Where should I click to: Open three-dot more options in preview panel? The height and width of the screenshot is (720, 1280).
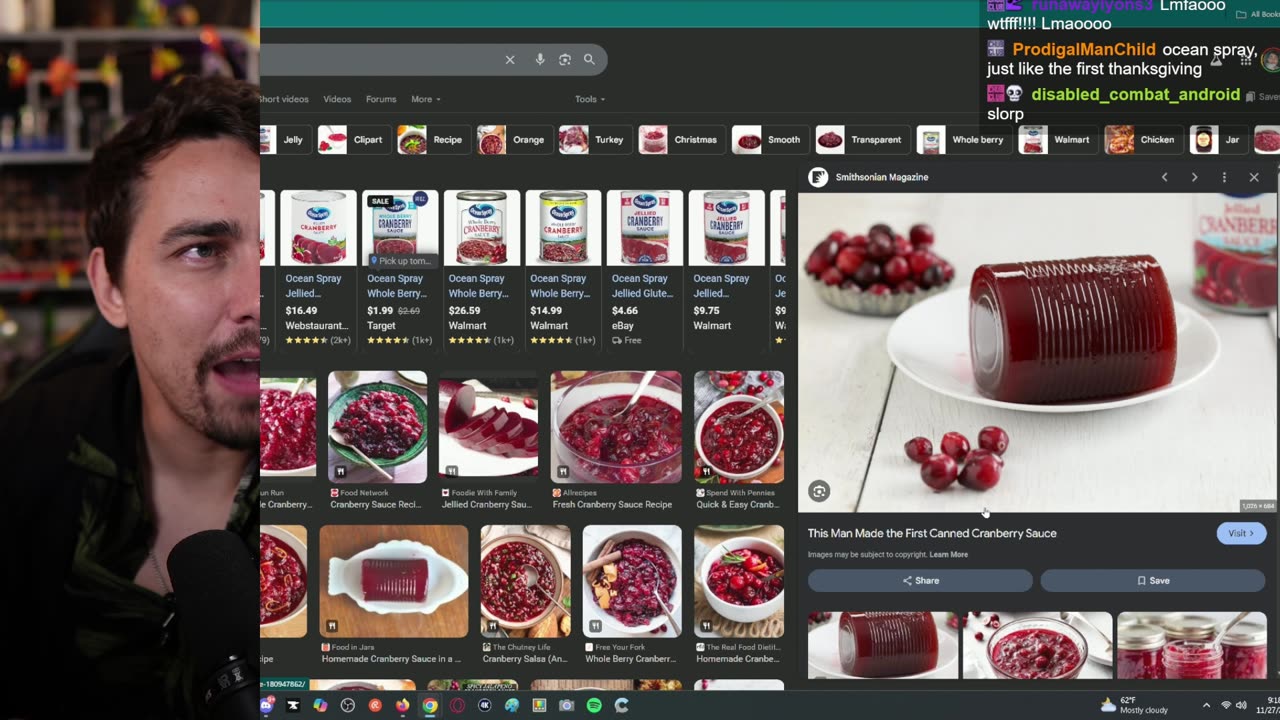coord(1224,177)
